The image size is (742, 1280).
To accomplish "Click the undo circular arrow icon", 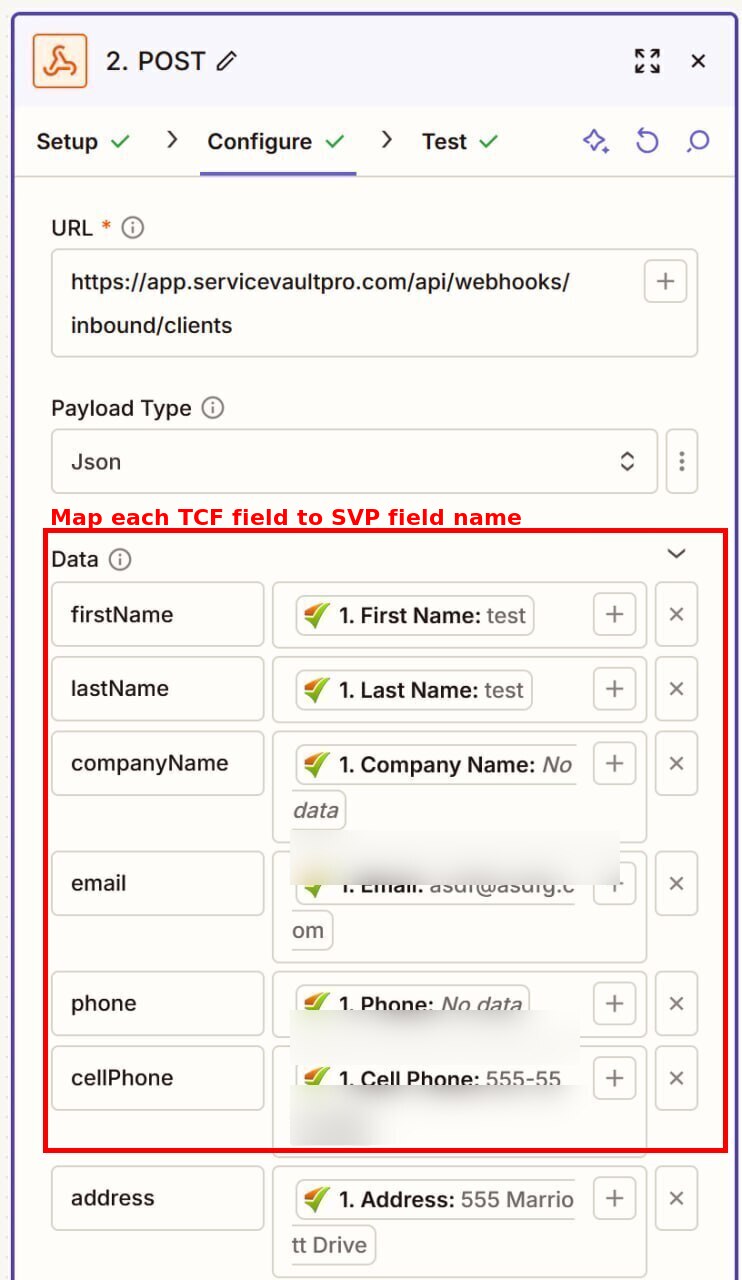I will click(647, 141).
